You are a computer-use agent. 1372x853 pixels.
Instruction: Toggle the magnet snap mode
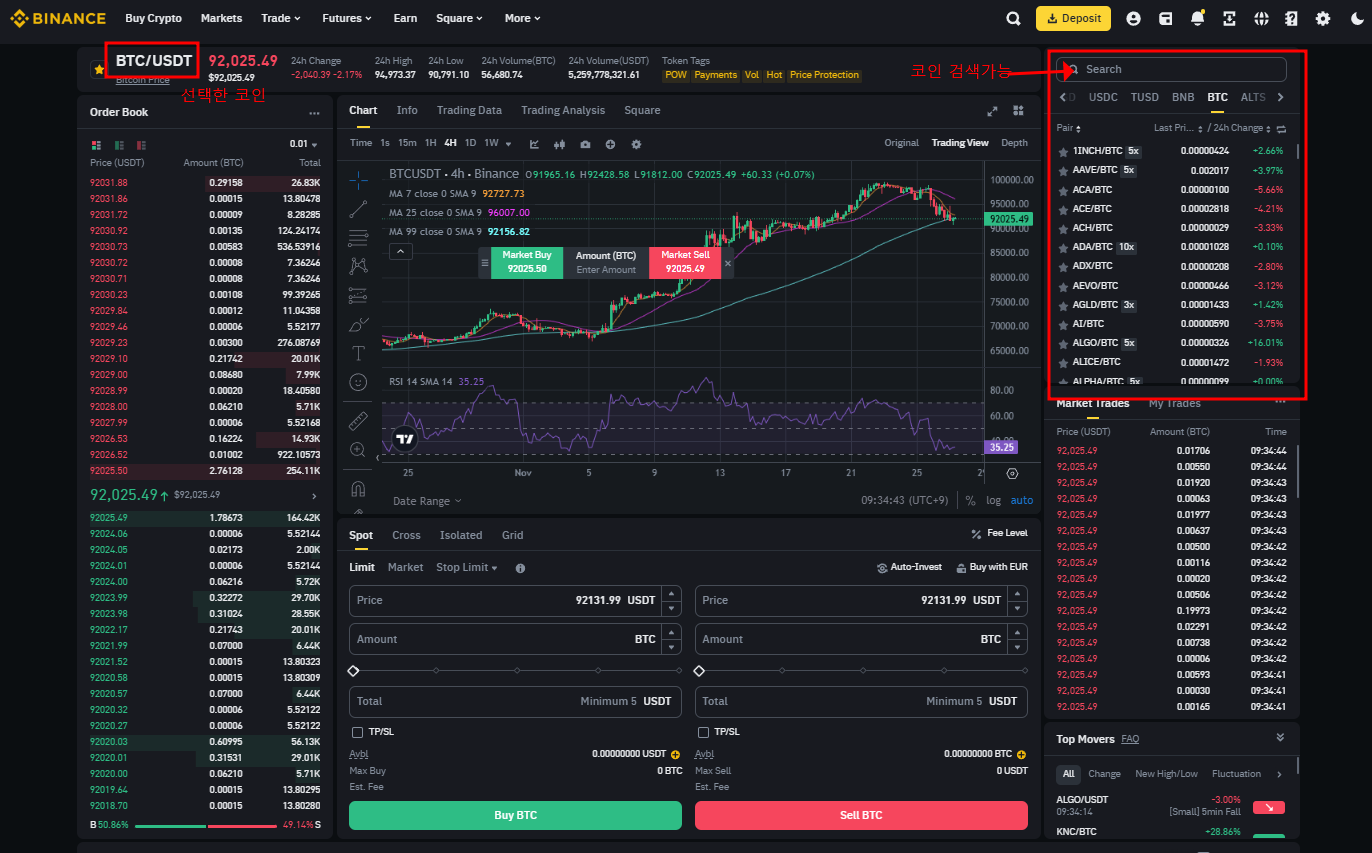tap(359, 488)
